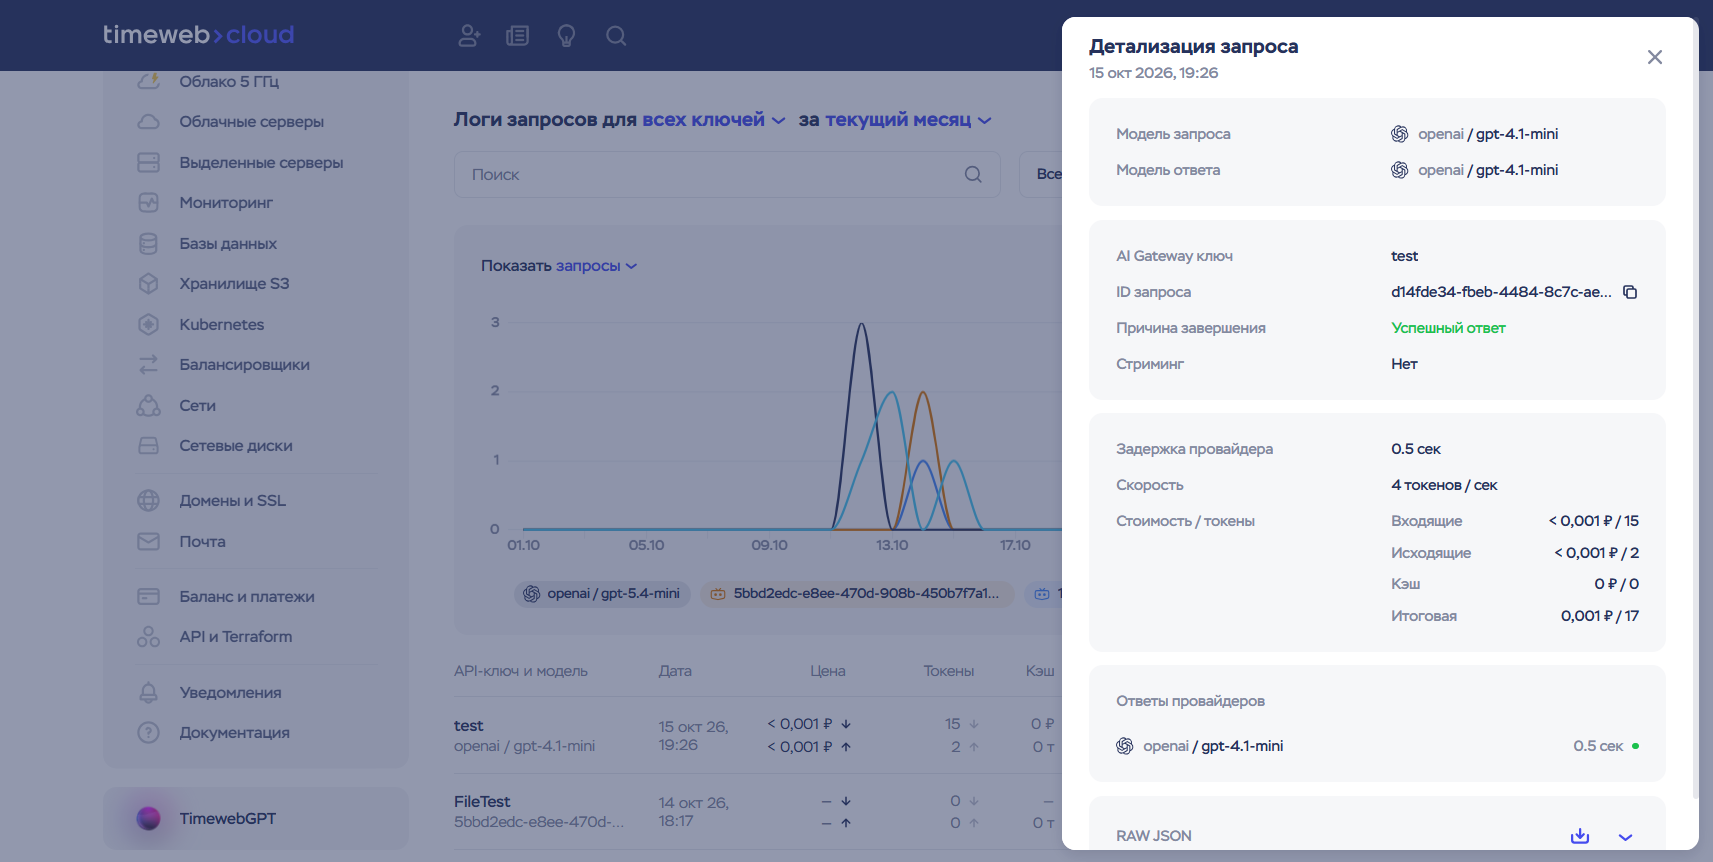Click the search magnifier in Поиск field

pos(973,175)
